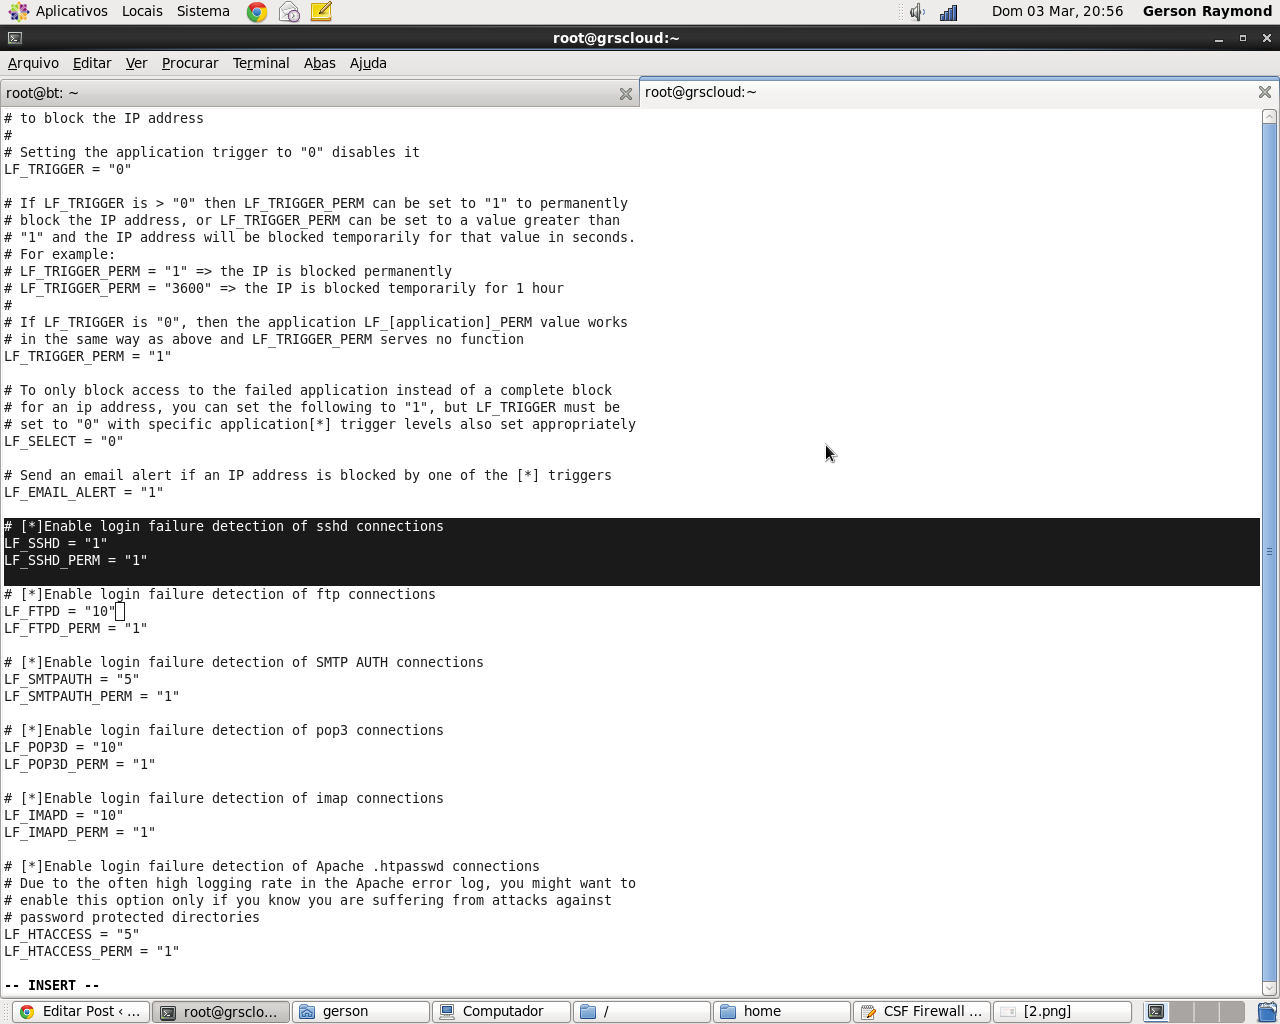The height and width of the screenshot is (1024, 1280).
Task: Click scrollbar up arrow in terminal
Action: (x=1270, y=116)
